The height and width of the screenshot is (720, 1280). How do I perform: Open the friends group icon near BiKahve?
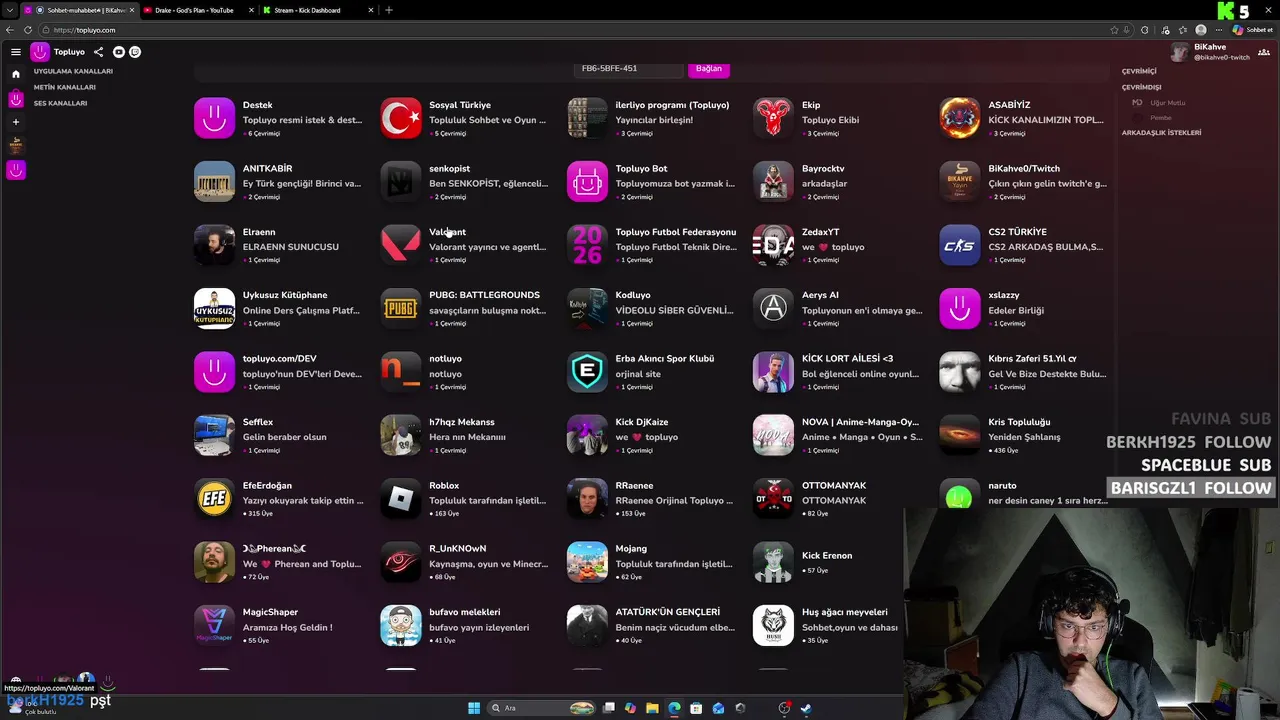point(1264,52)
